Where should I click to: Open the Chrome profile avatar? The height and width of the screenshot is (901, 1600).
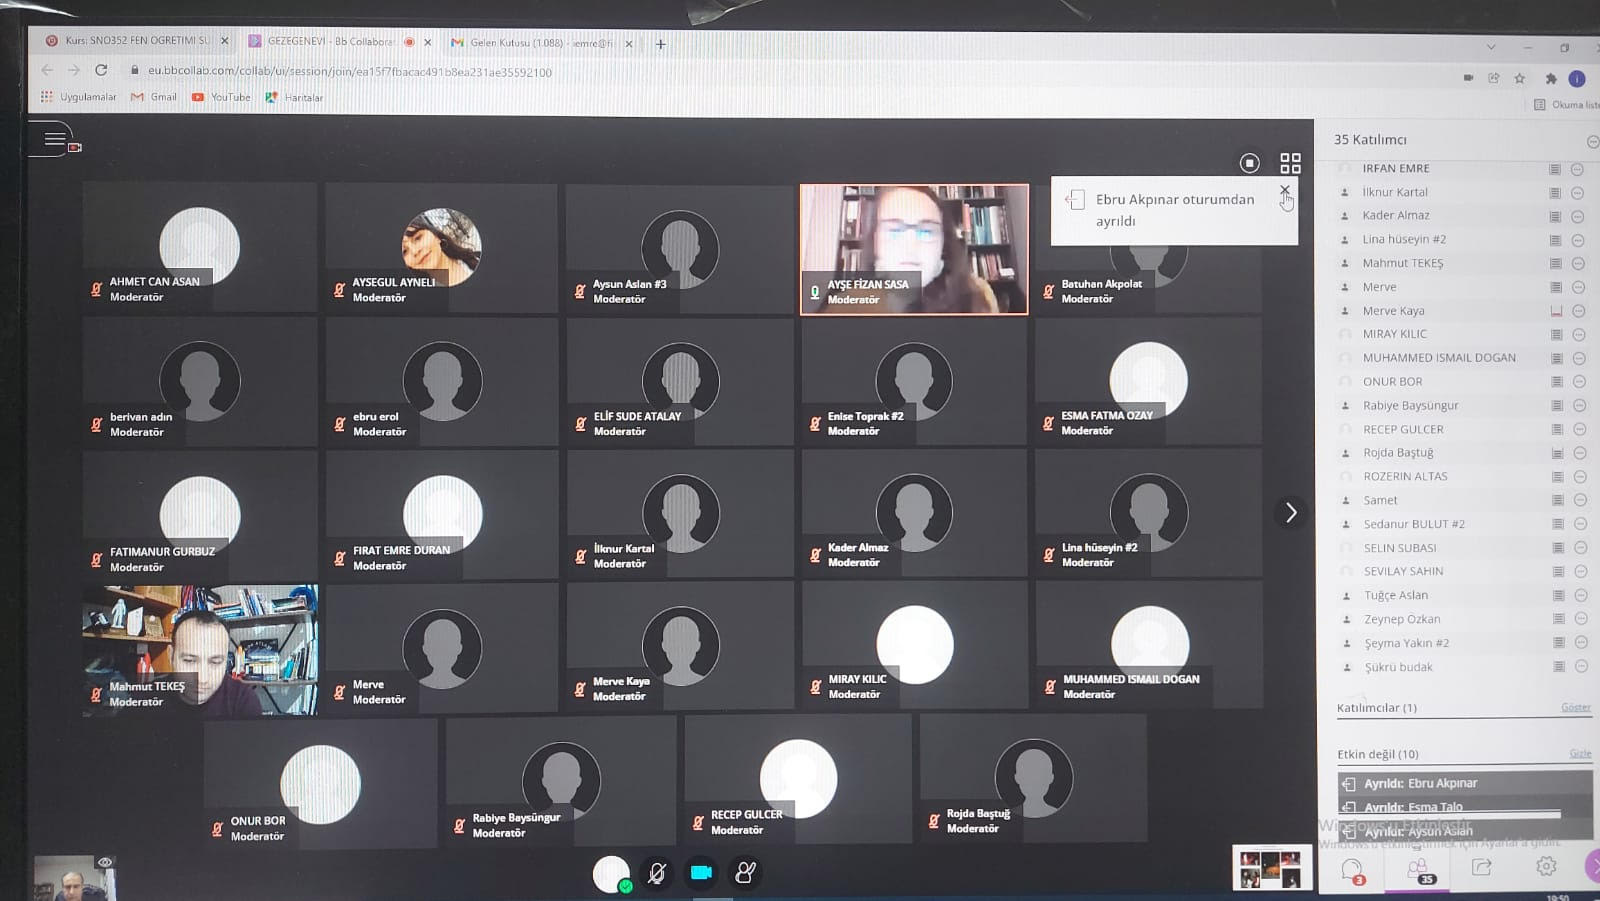pyautogui.click(x=1577, y=79)
